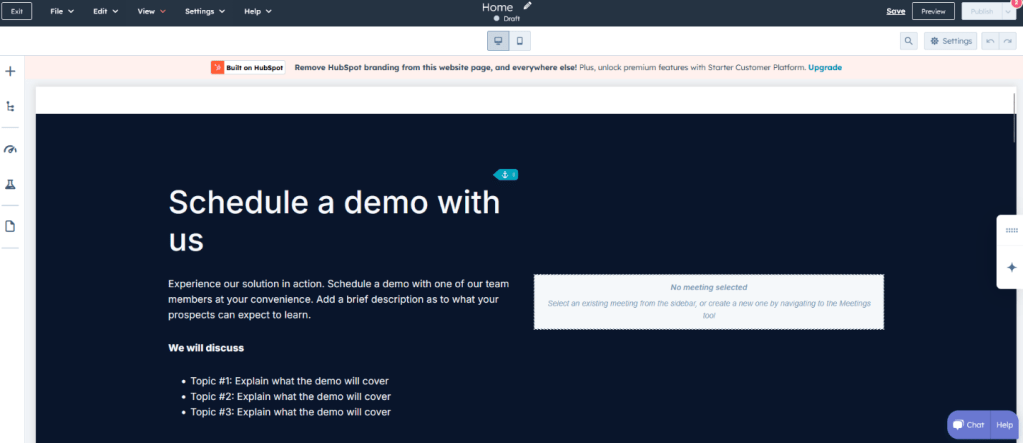Click the search magnifier icon
The height and width of the screenshot is (443, 1023).
pos(908,41)
